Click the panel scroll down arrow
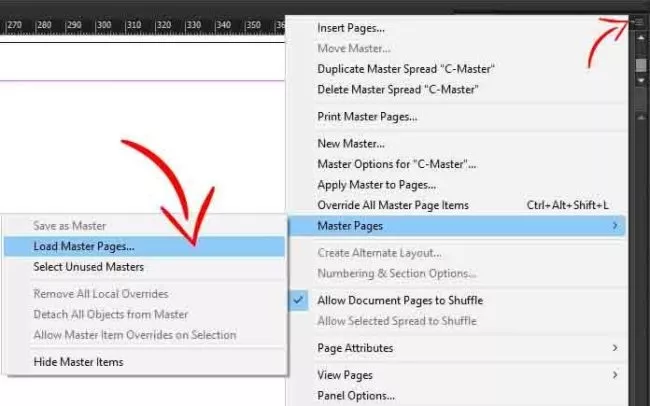650x406 pixels. [641, 80]
